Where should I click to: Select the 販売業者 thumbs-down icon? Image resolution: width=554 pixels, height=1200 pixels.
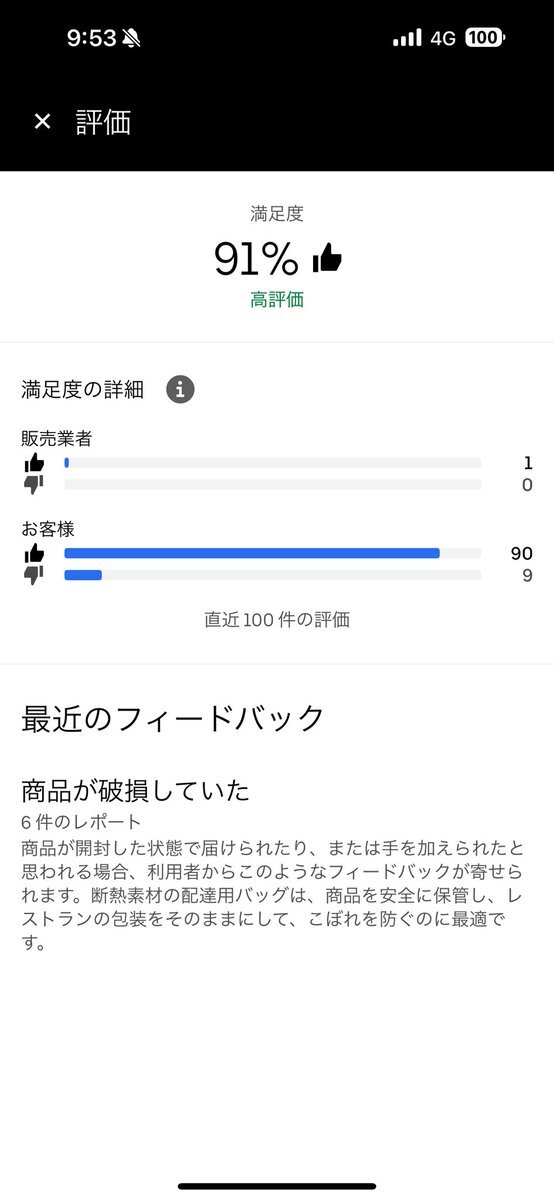[x=34, y=485]
